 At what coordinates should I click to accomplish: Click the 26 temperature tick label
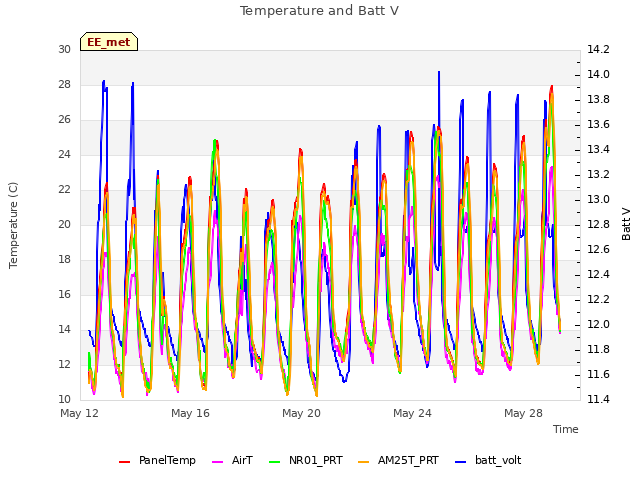pos(64,120)
